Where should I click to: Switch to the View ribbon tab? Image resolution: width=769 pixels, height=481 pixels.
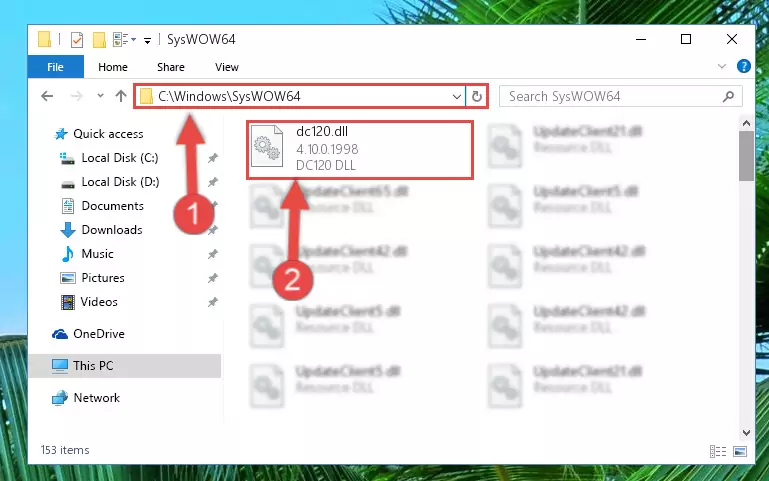click(x=227, y=67)
